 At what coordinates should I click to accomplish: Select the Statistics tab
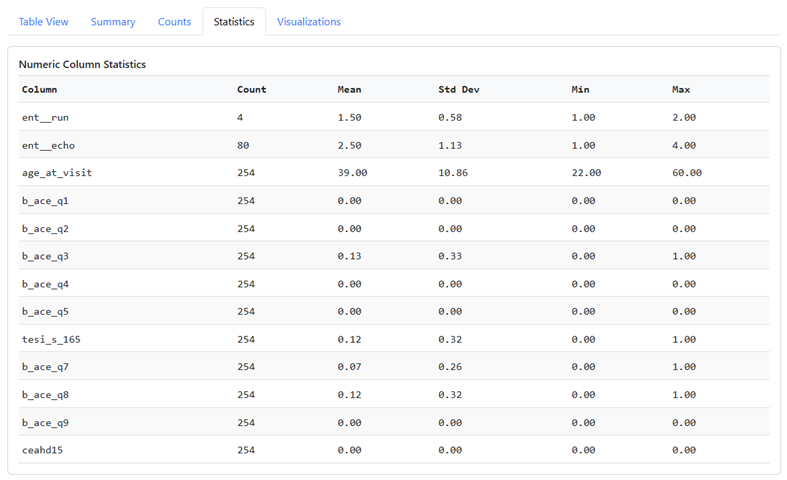click(234, 22)
